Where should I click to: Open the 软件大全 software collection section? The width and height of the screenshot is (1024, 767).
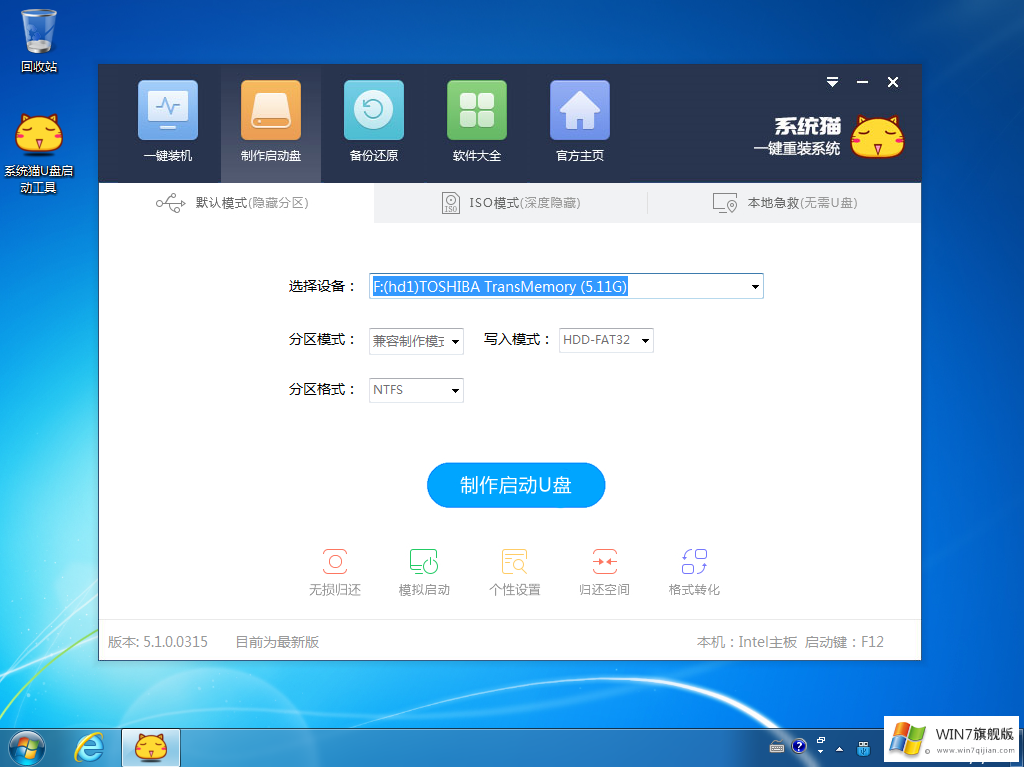(477, 122)
